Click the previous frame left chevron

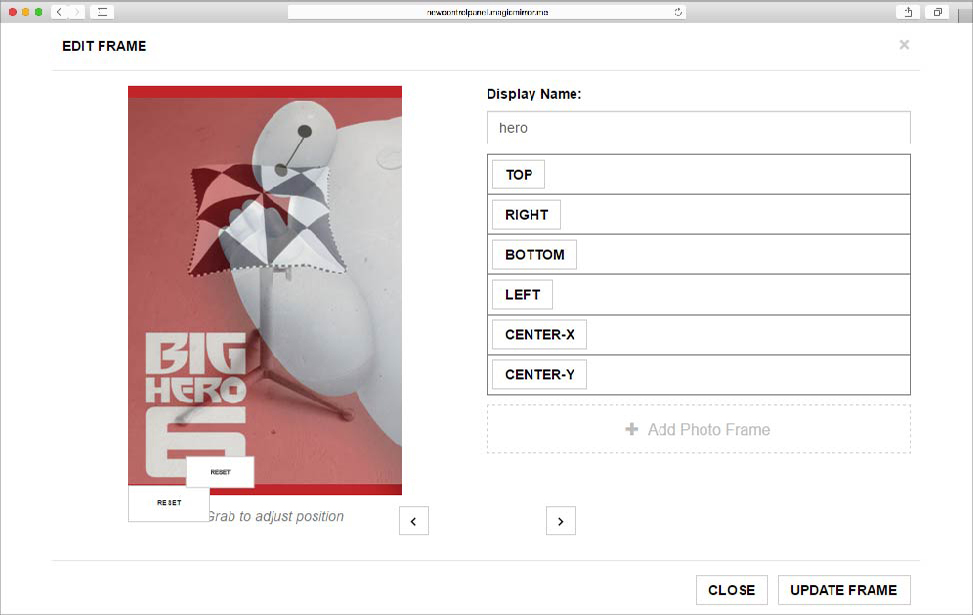point(414,521)
